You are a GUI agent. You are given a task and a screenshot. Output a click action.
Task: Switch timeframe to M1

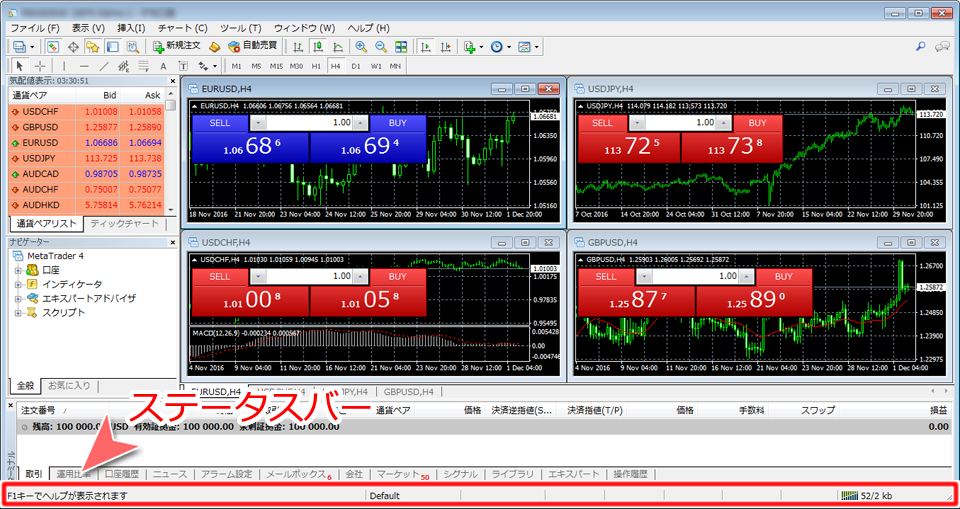[x=236, y=66]
